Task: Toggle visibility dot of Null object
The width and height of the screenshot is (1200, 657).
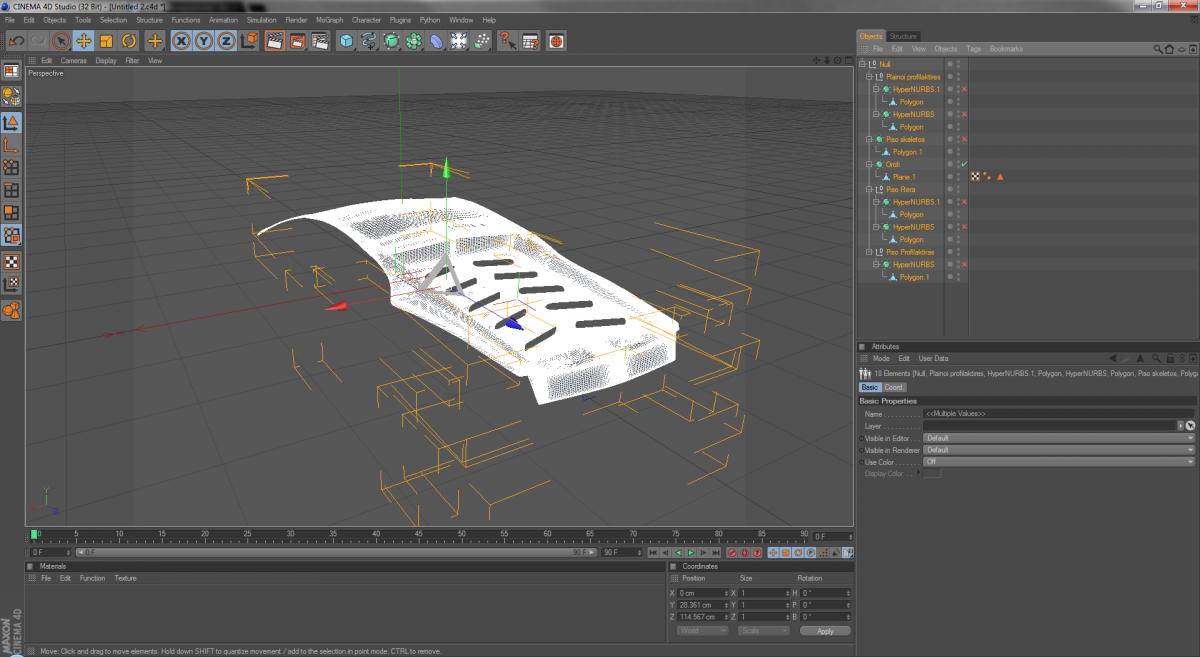Action: (x=950, y=63)
